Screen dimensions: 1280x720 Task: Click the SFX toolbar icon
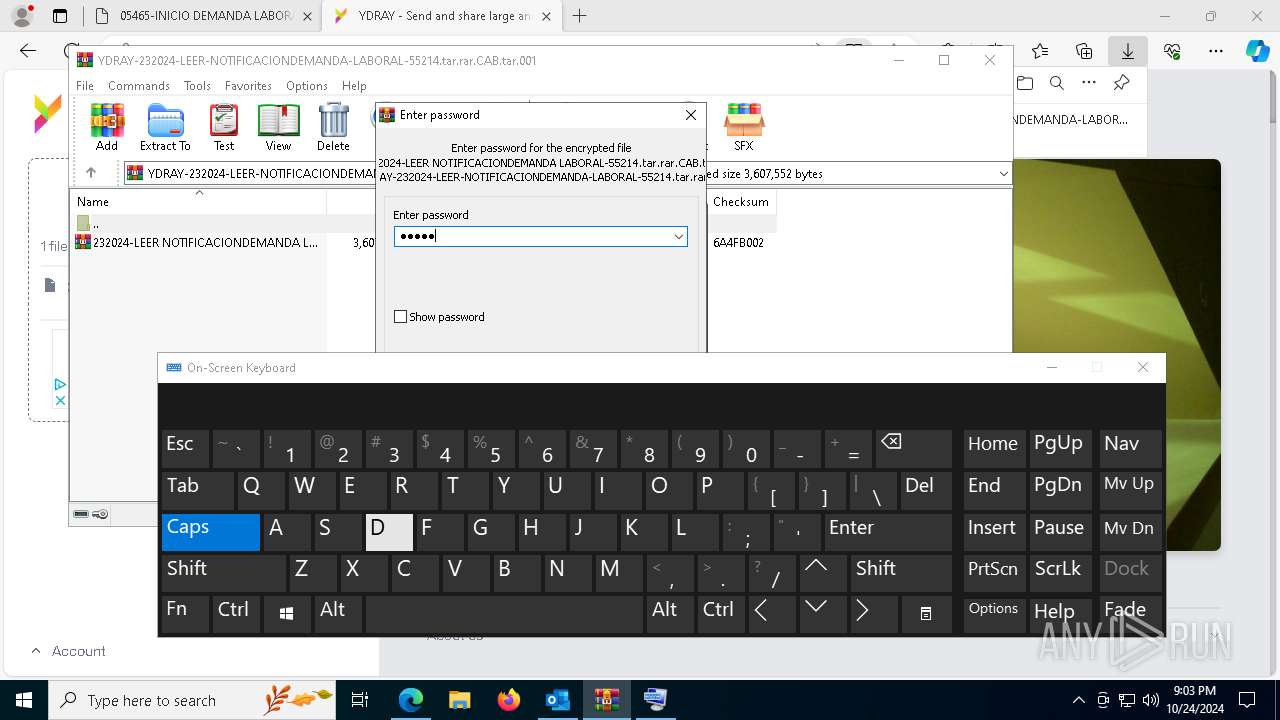744,127
